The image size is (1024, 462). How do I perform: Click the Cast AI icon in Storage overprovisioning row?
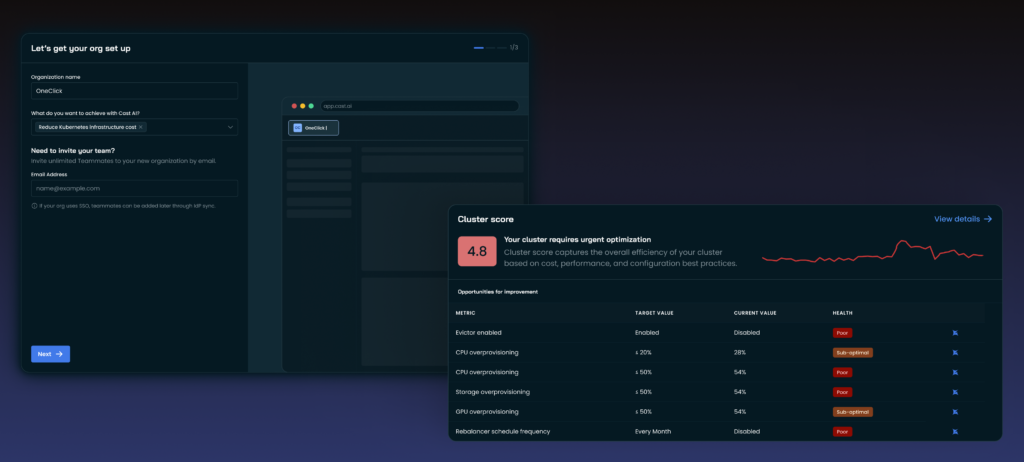coord(955,392)
